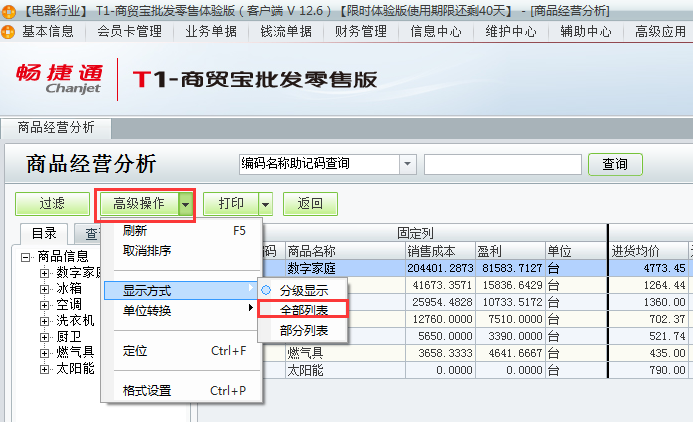693x422 pixels.
Task: Open the 信息中心 menu
Action: [x=436, y=32]
